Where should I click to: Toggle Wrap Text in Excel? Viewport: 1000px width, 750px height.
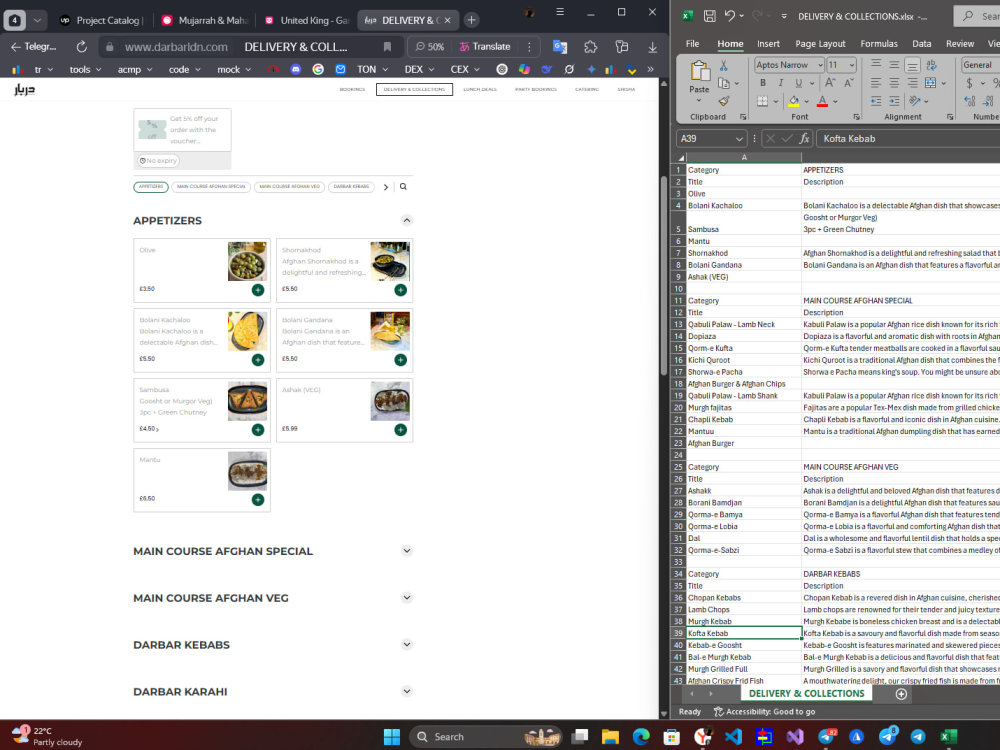931,65
